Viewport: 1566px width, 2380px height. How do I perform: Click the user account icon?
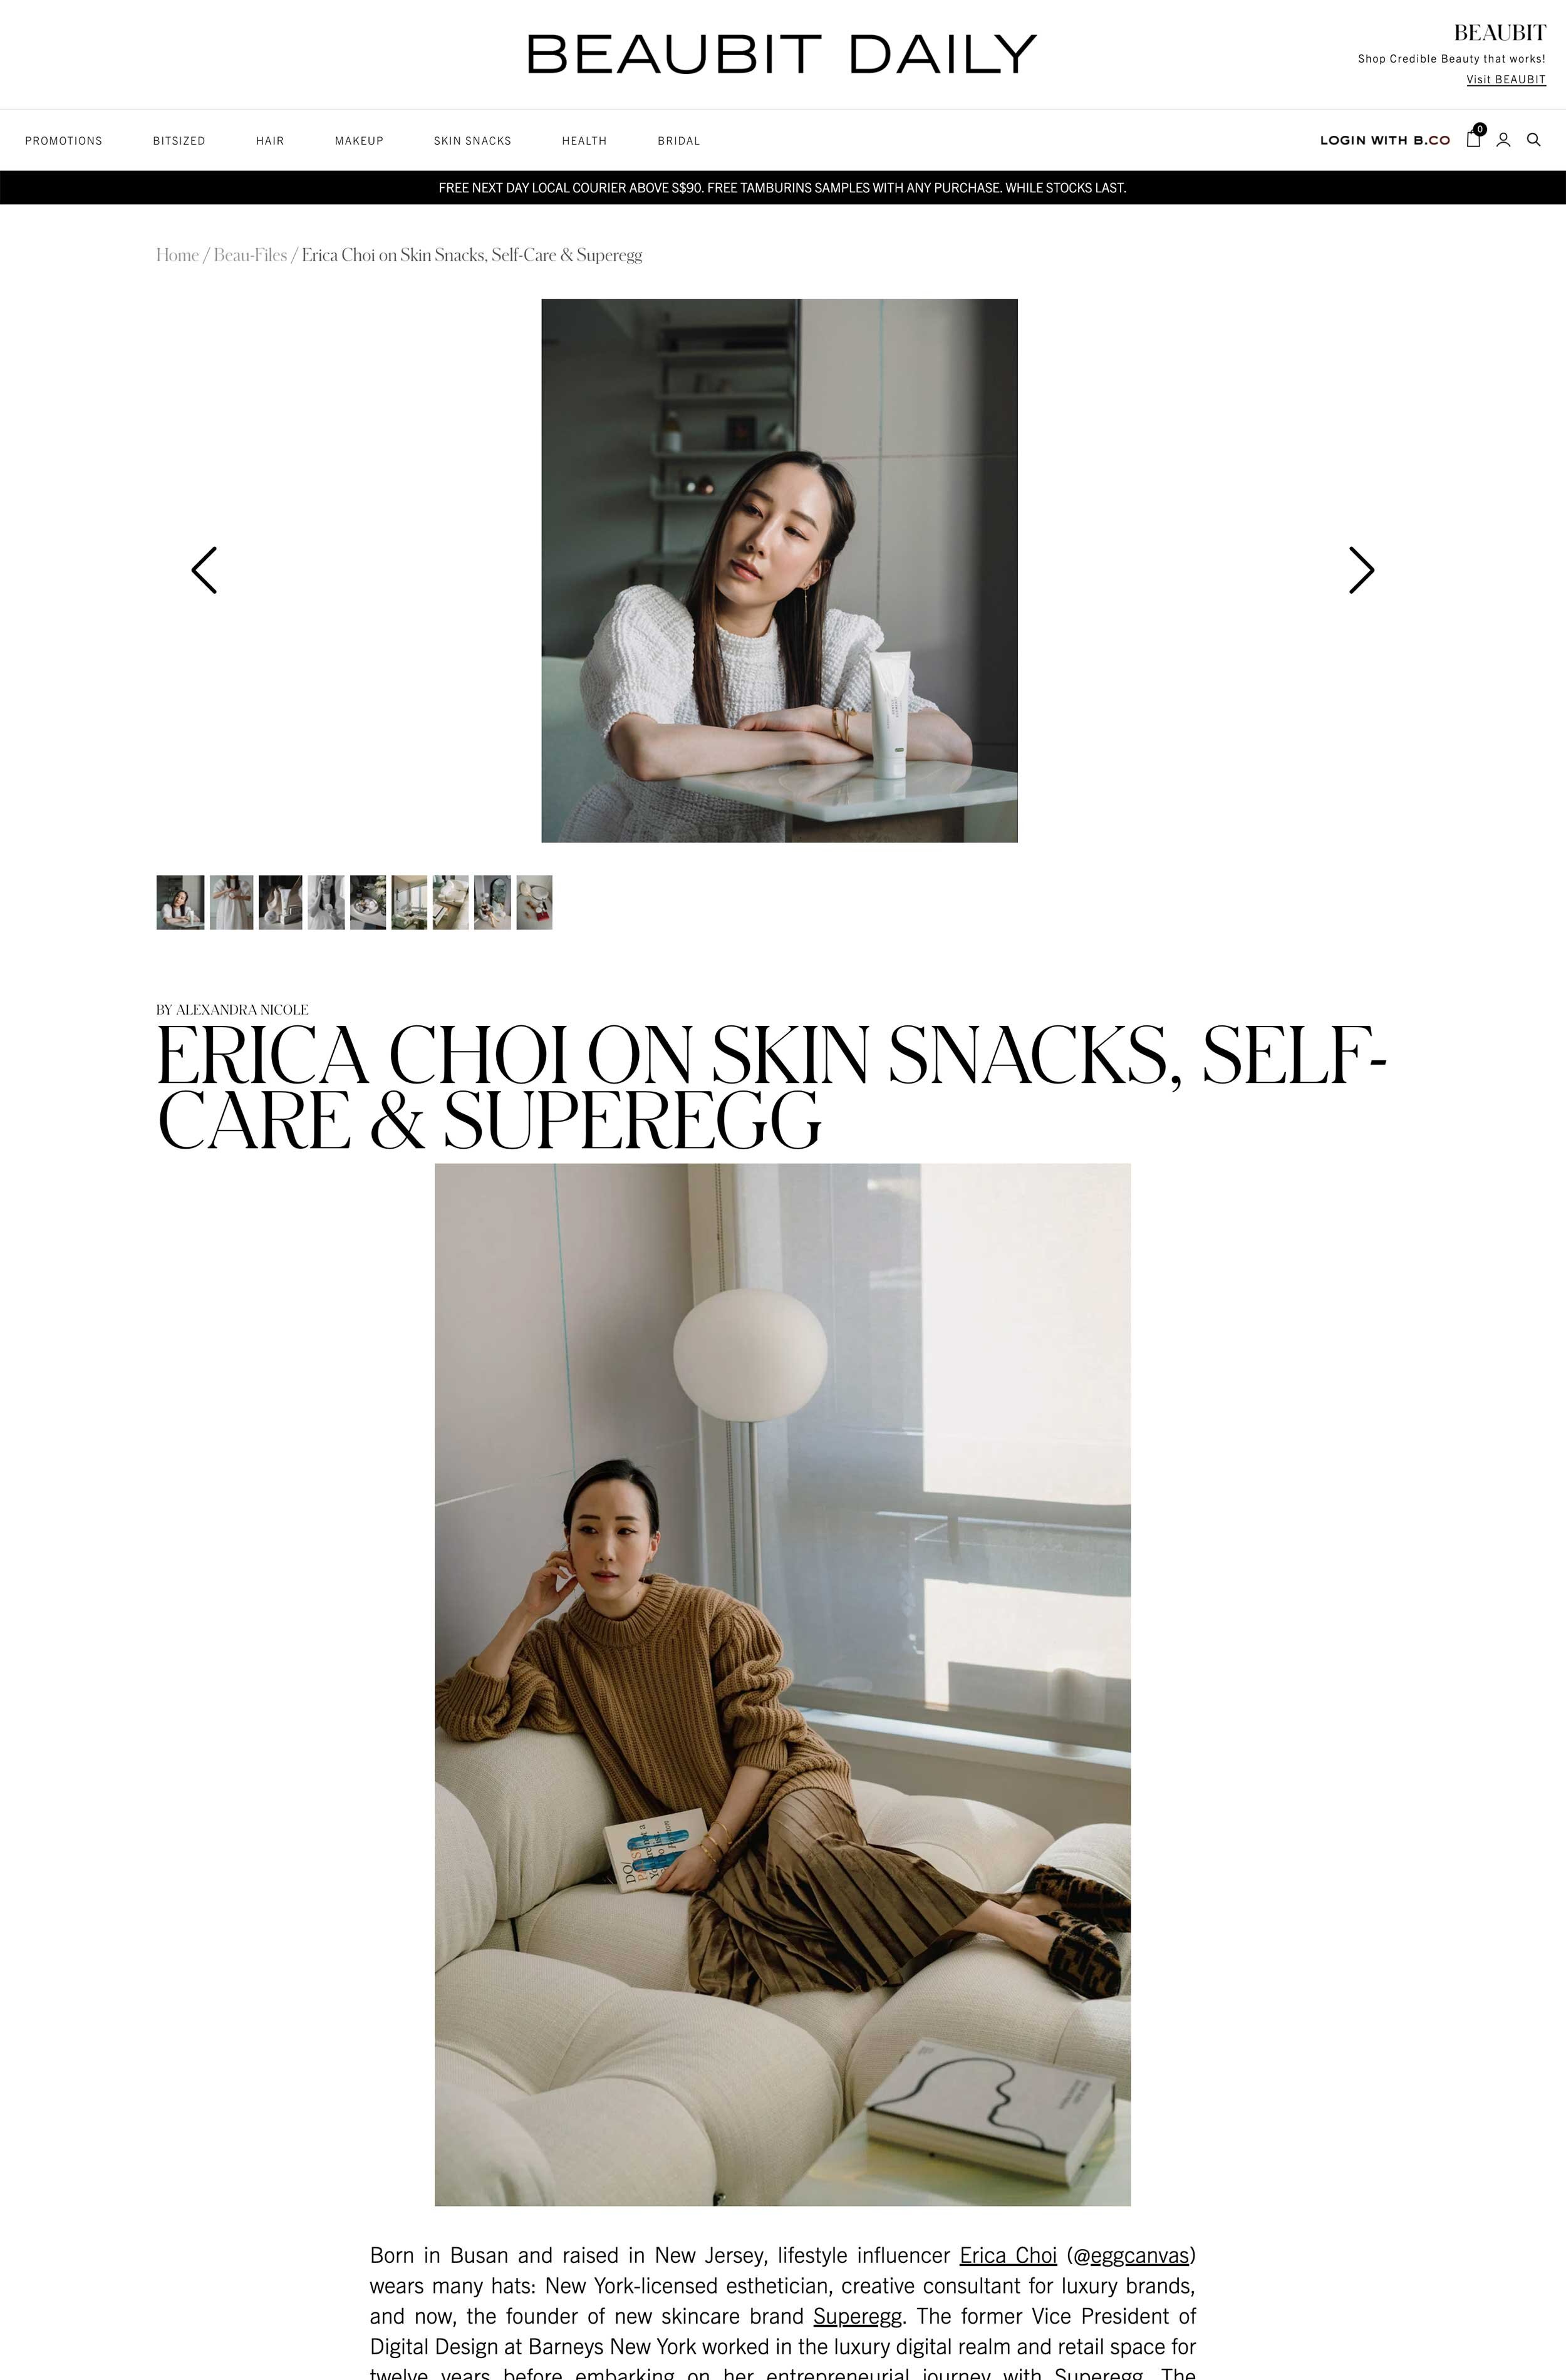(1503, 140)
